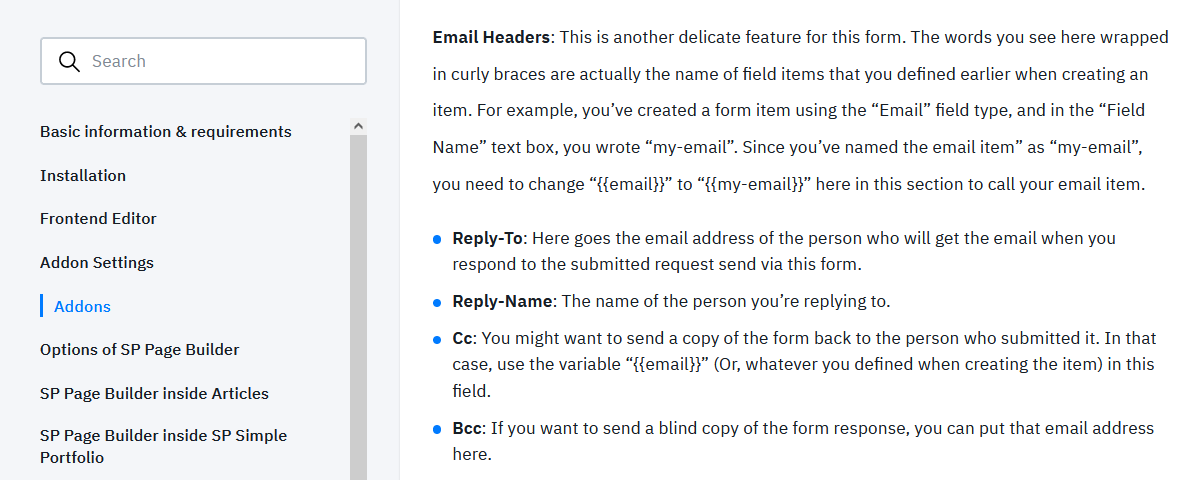The width and height of the screenshot is (1178, 480).
Task: Click the magnifier icon in the search box
Action: 69,61
